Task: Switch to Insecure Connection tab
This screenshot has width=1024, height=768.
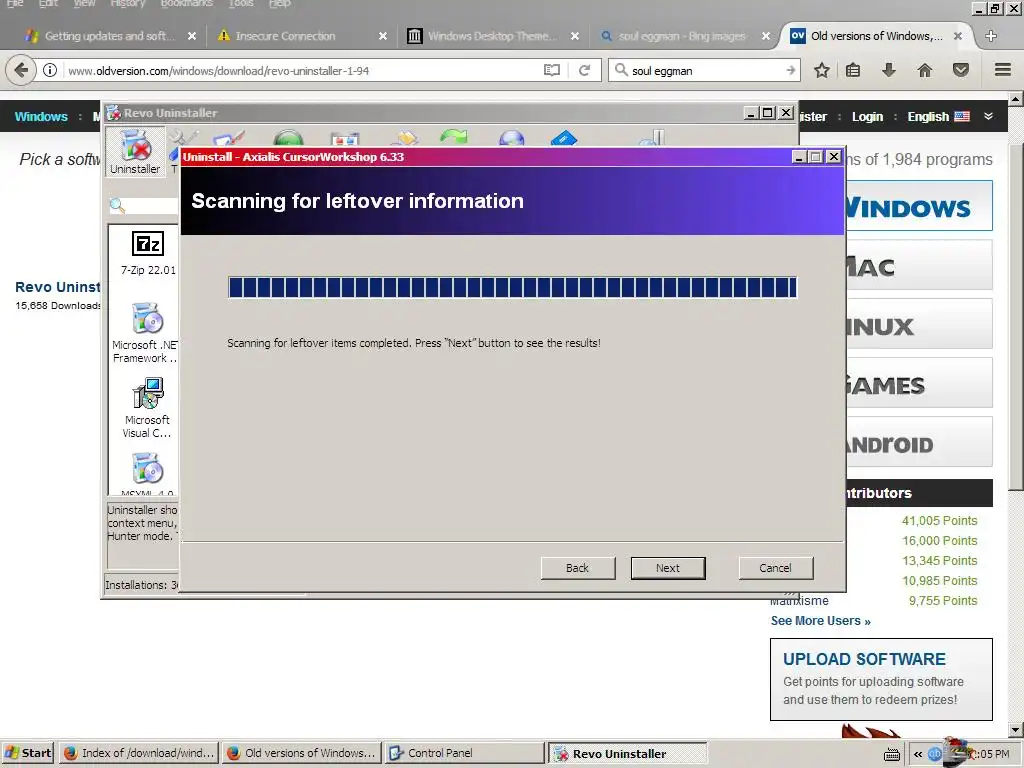Action: tap(285, 36)
